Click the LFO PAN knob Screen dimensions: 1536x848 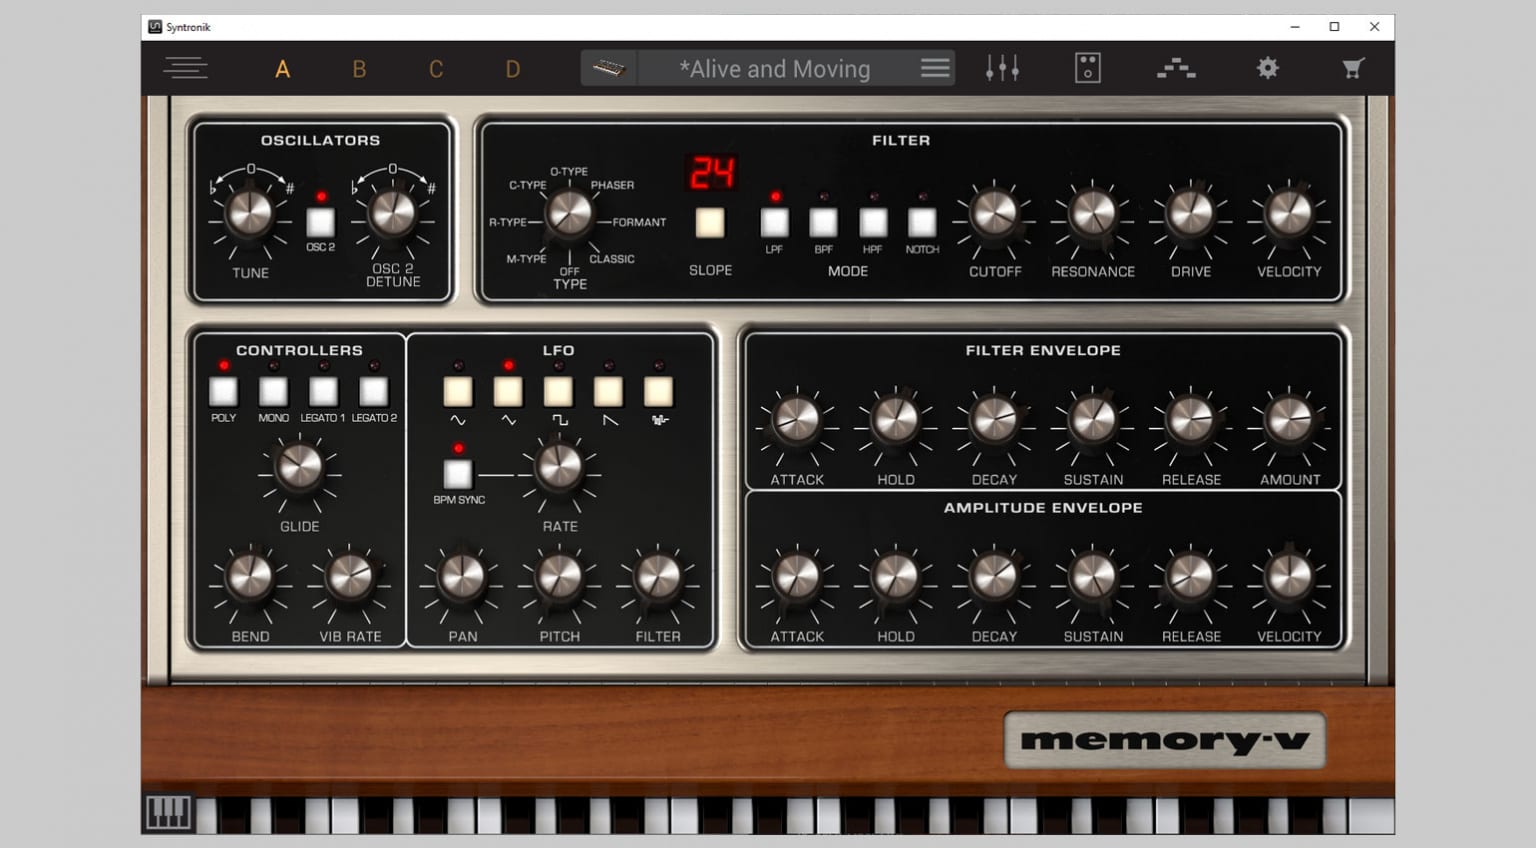click(461, 577)
